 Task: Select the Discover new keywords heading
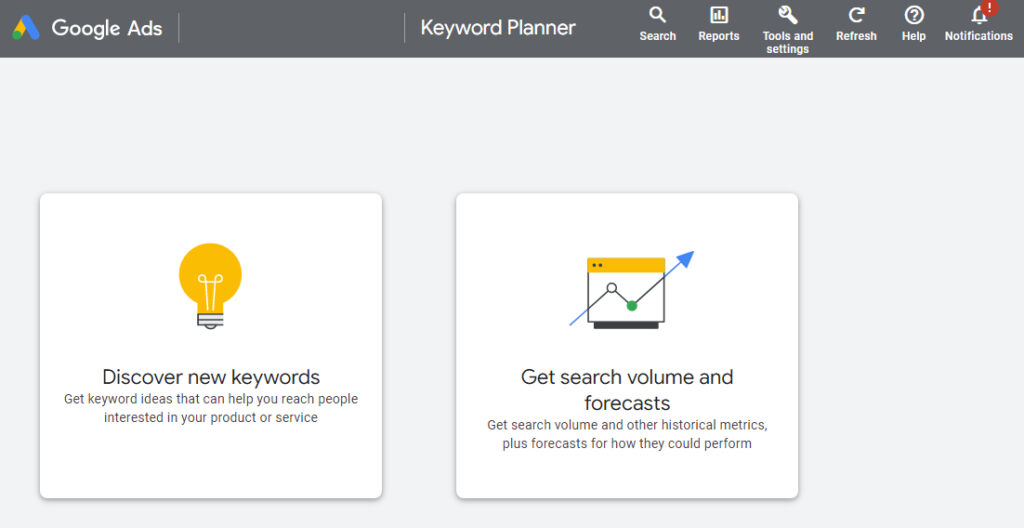tap(211, 377)
